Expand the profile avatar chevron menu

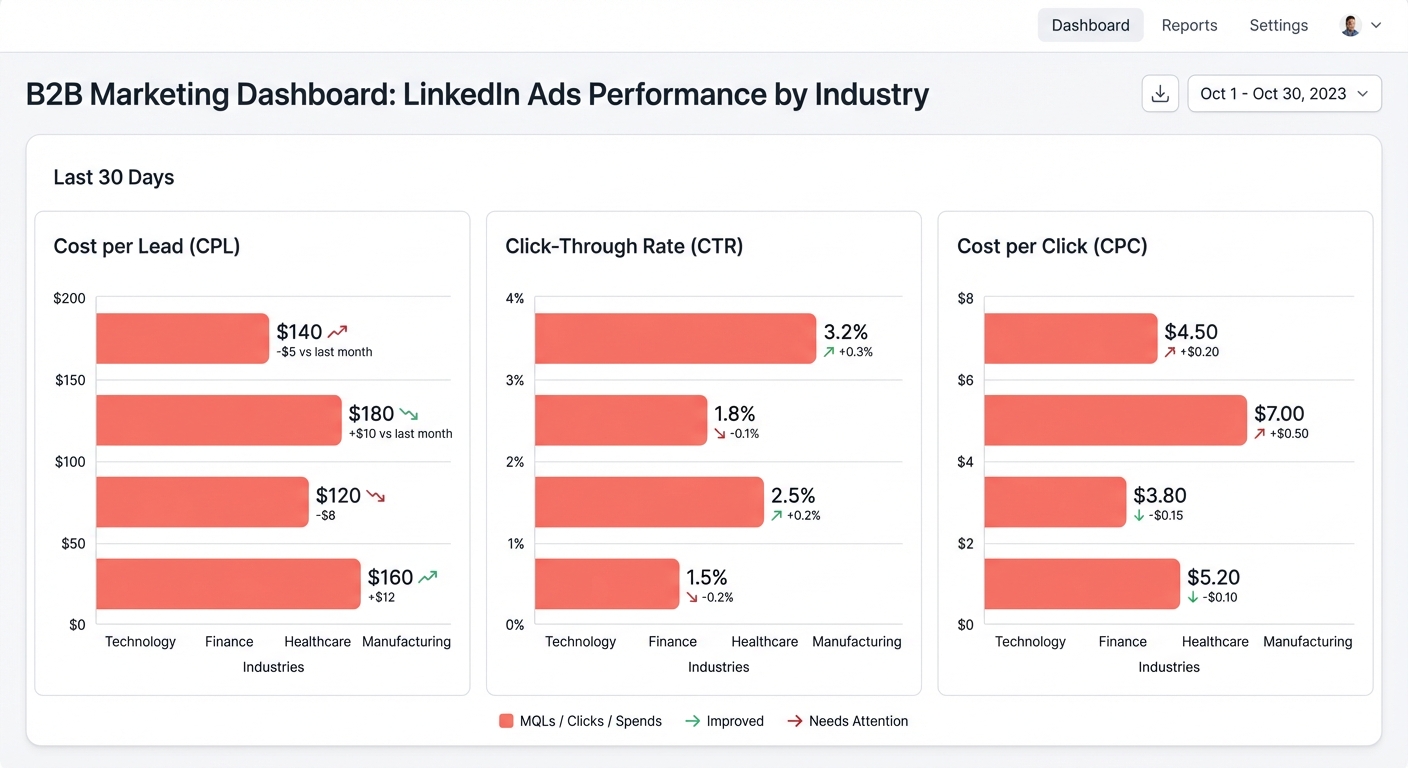(x=1377, y=25)
